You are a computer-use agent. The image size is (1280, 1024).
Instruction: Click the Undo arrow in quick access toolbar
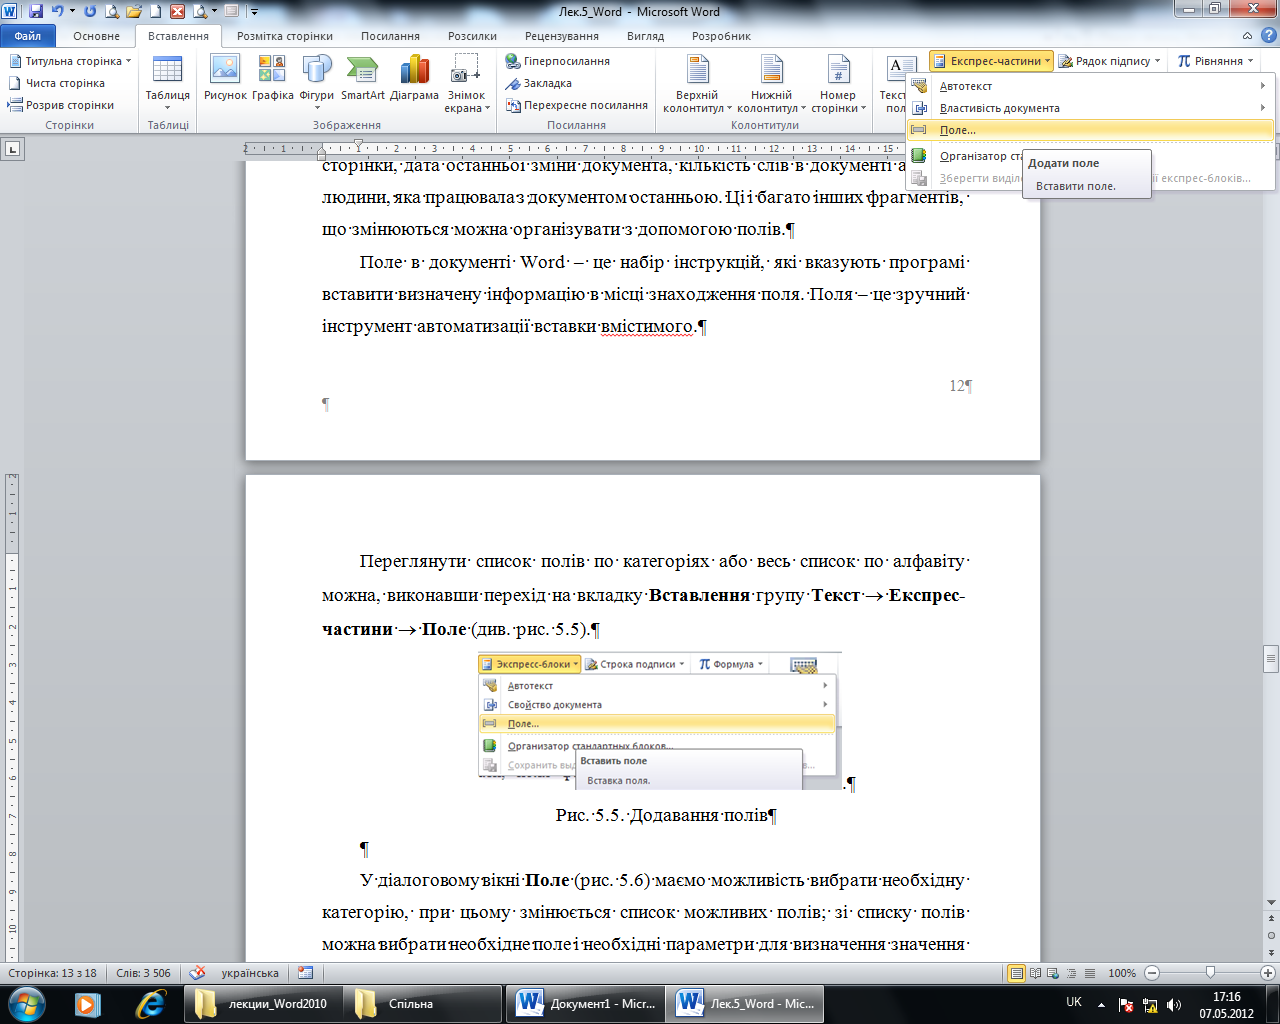point(57,12)
